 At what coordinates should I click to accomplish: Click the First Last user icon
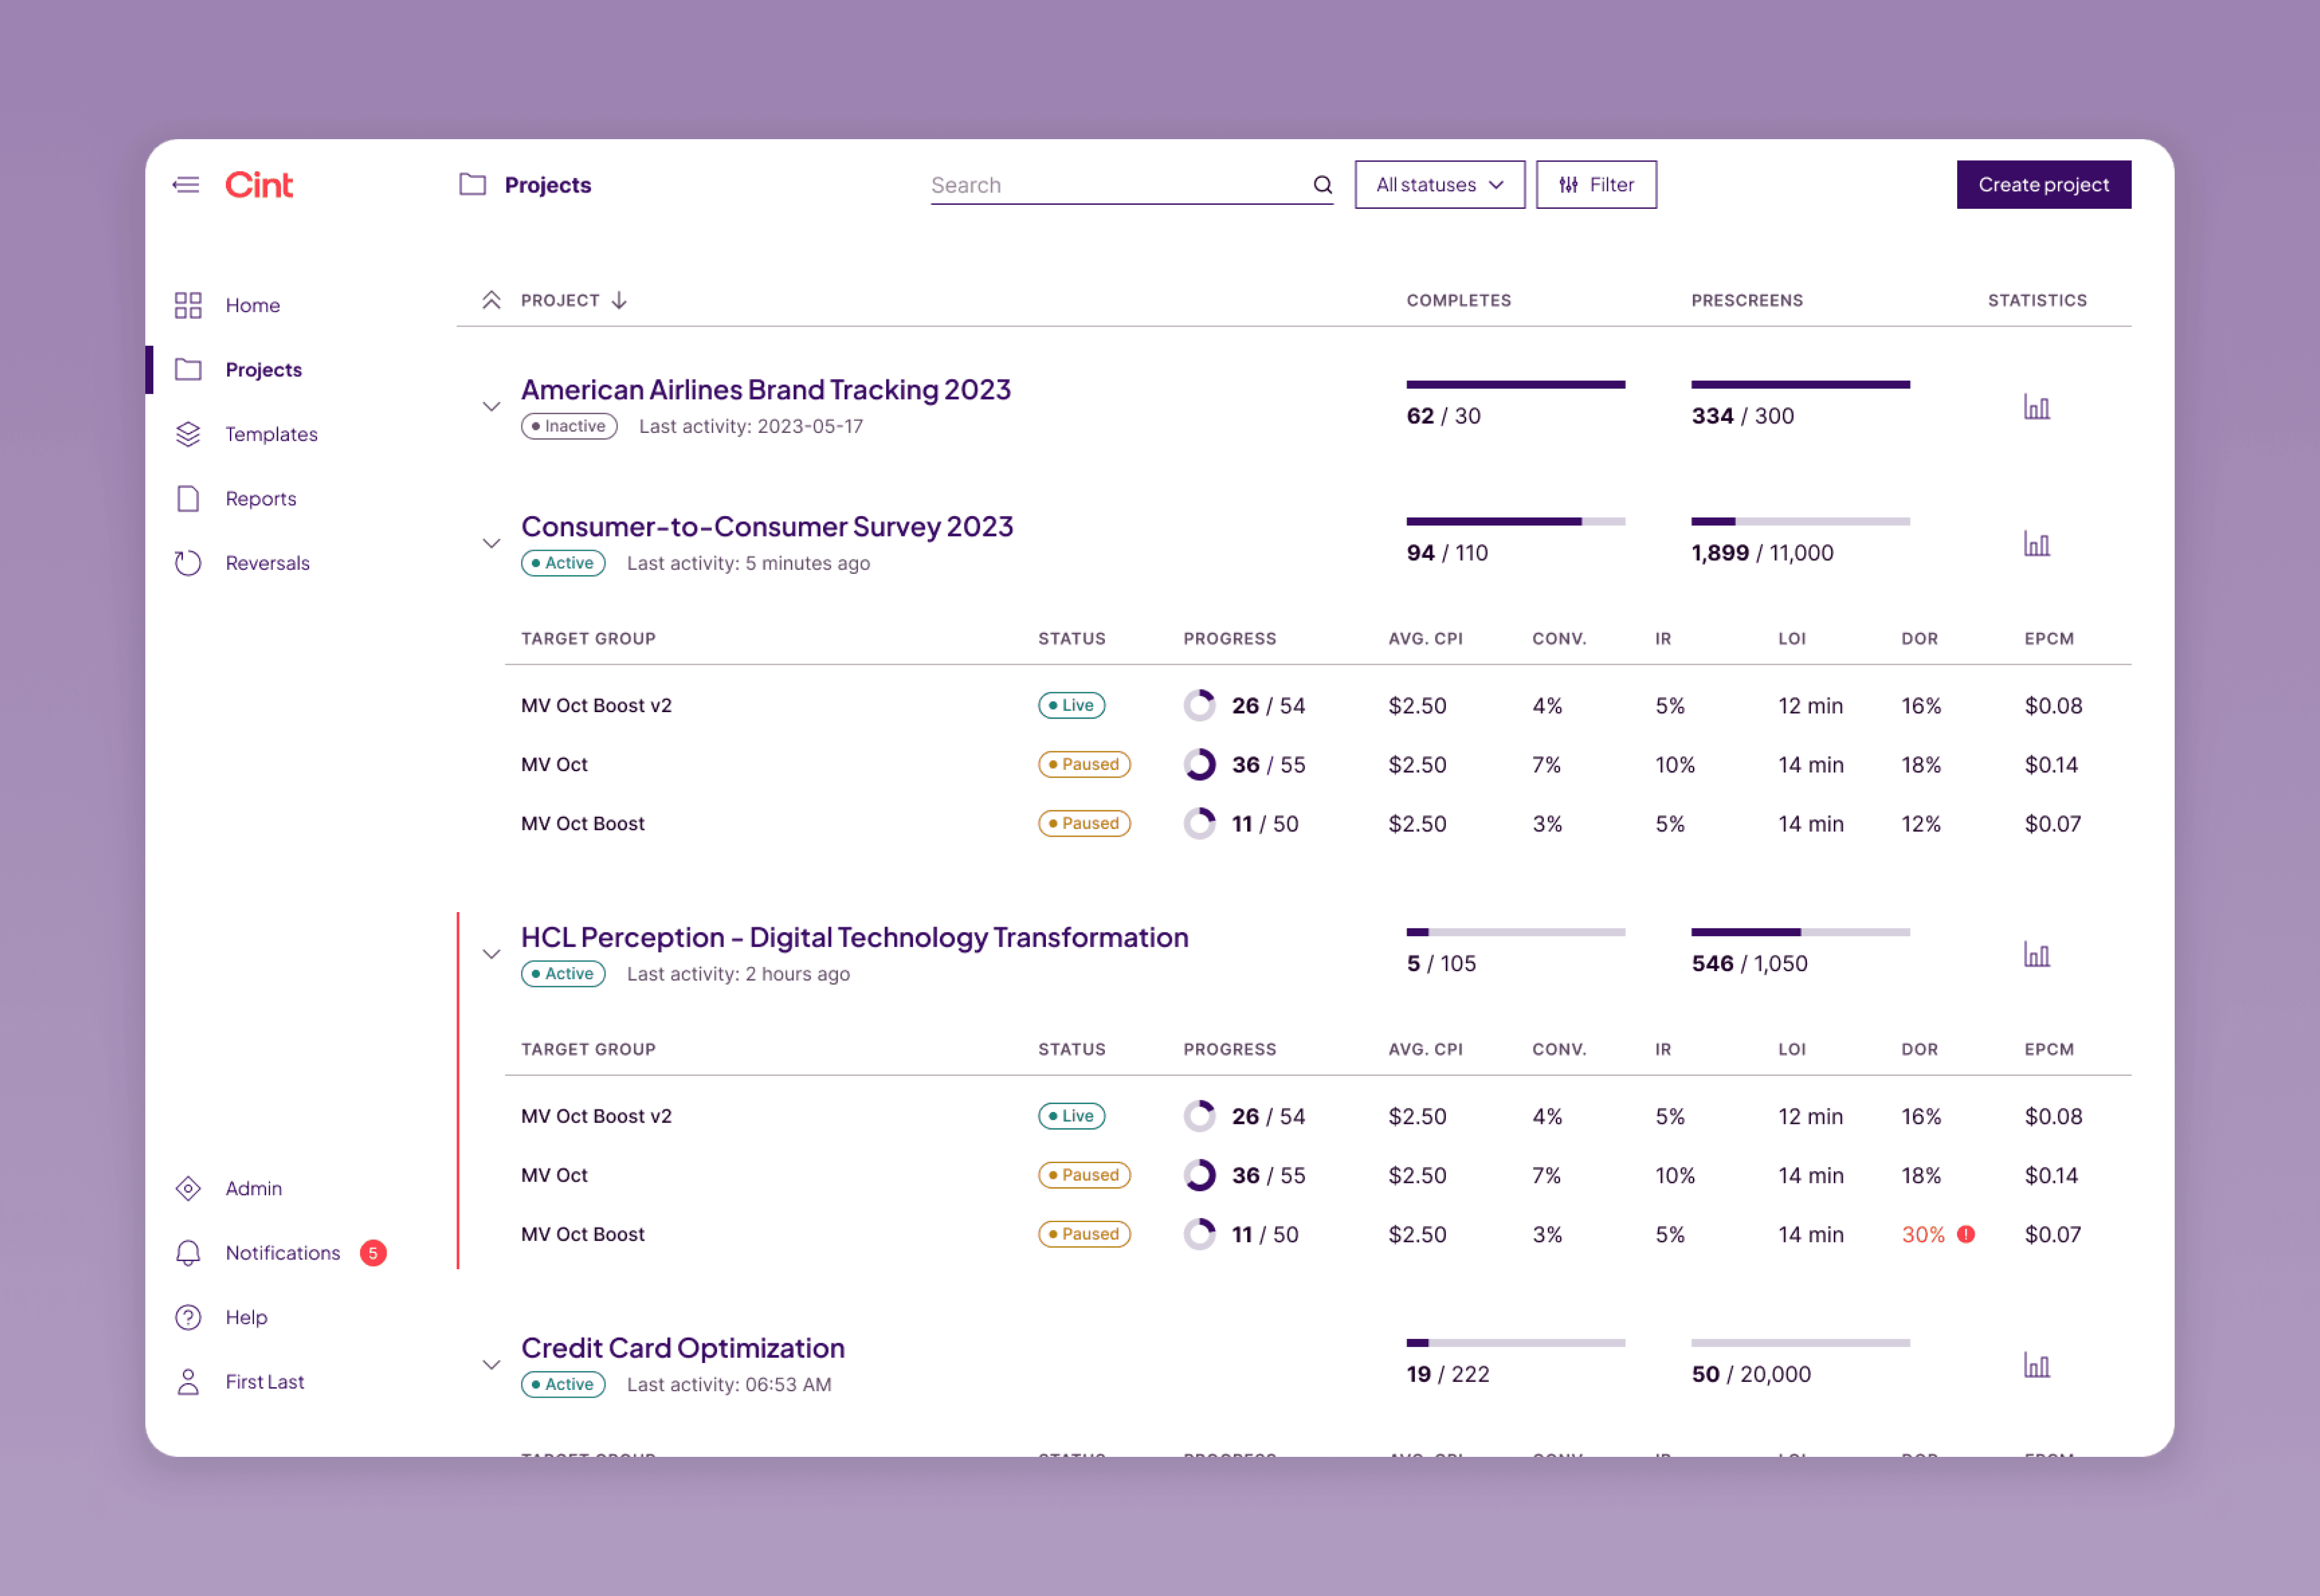(188, 1382)
